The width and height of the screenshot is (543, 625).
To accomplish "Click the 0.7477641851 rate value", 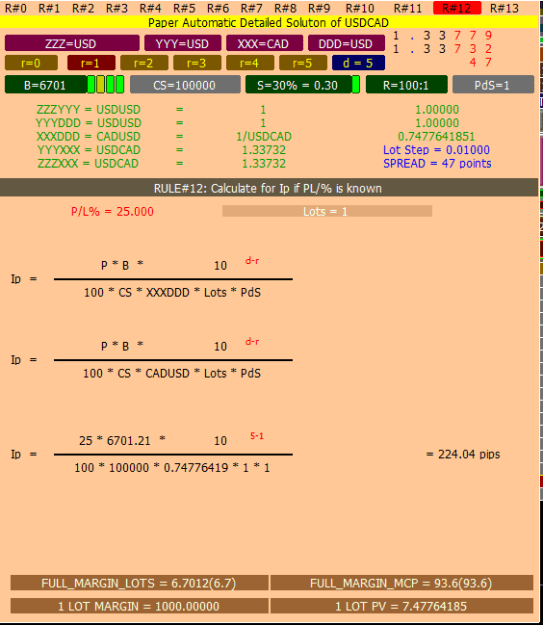I will (x=437, y=136).
